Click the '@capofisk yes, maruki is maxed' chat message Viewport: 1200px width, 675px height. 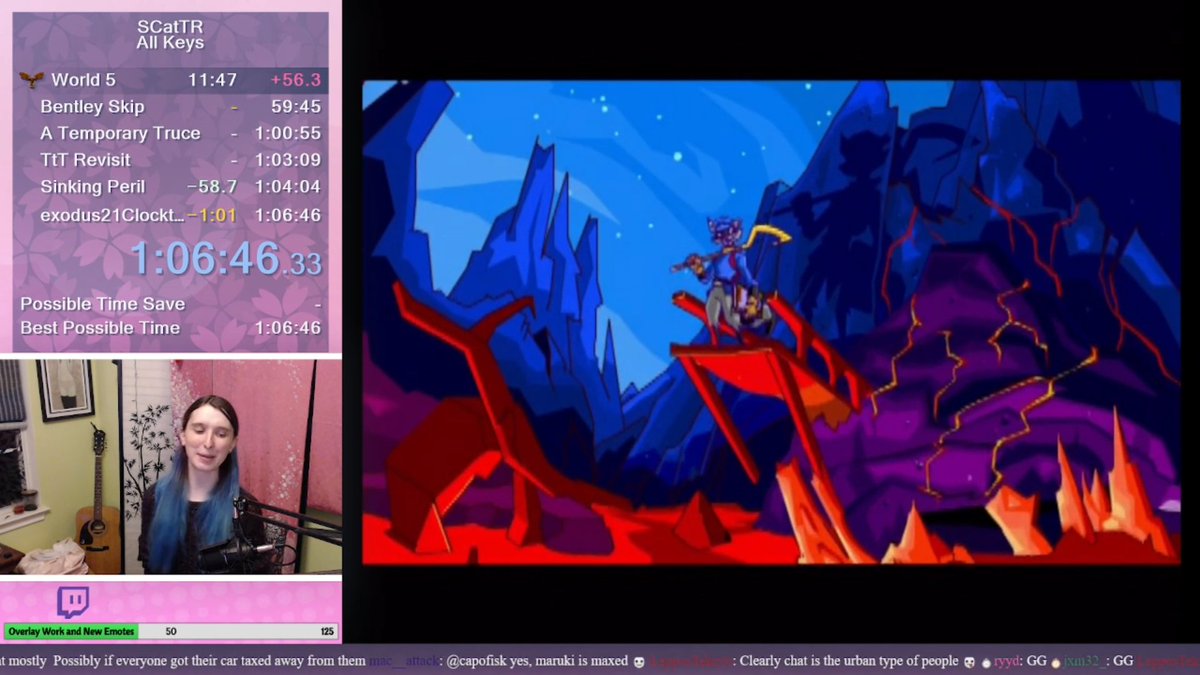pyautogui.click(x=537, y=661)
